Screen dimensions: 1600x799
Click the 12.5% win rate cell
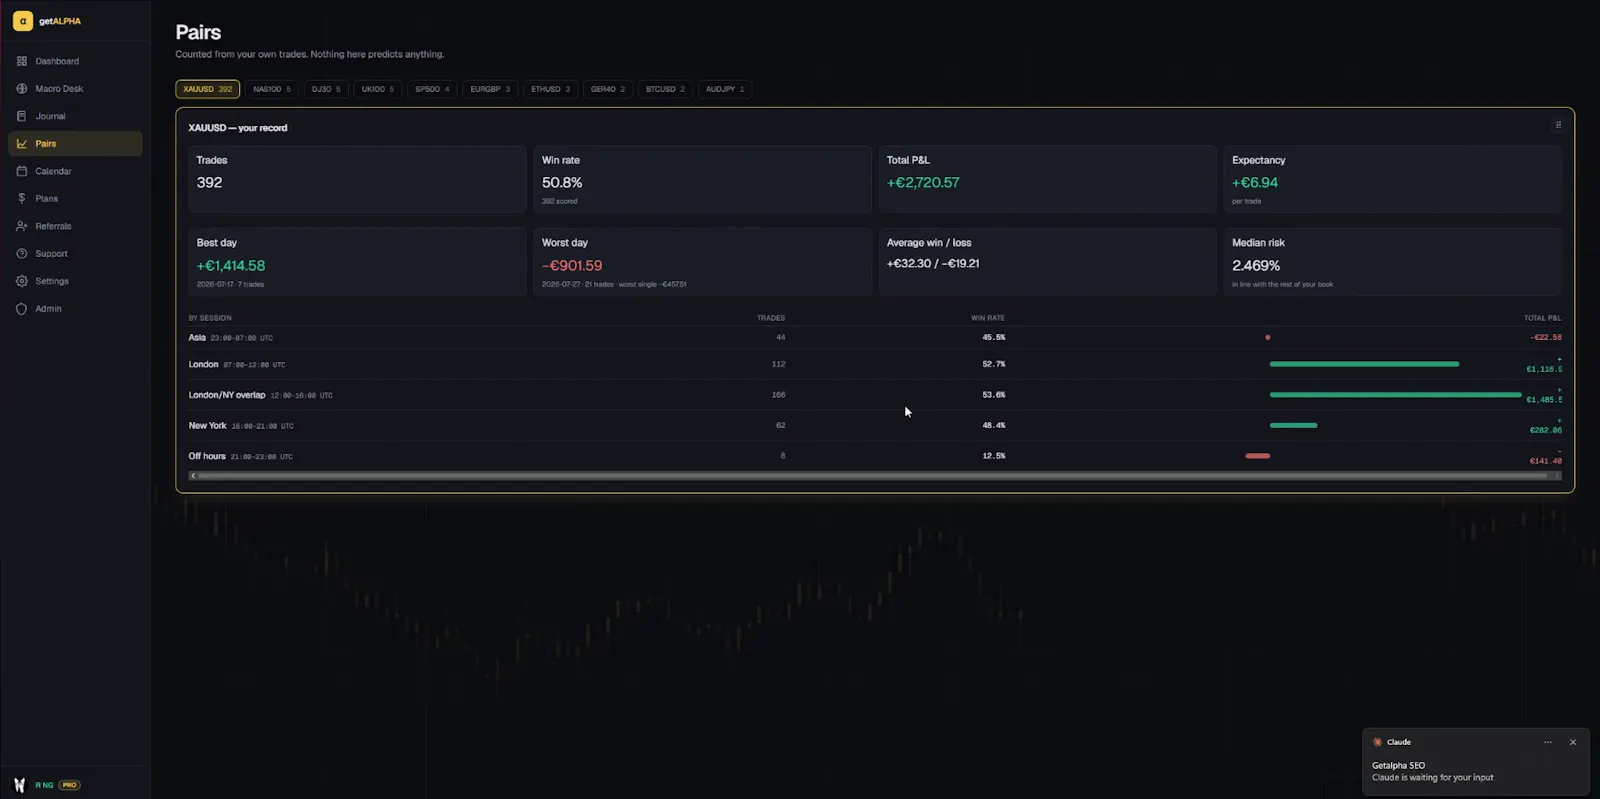click(994, 456)
